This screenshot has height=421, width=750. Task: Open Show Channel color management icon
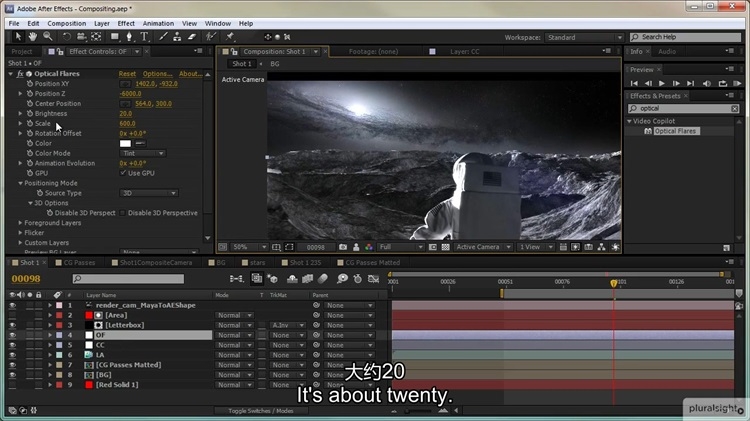tap(369, 247)
